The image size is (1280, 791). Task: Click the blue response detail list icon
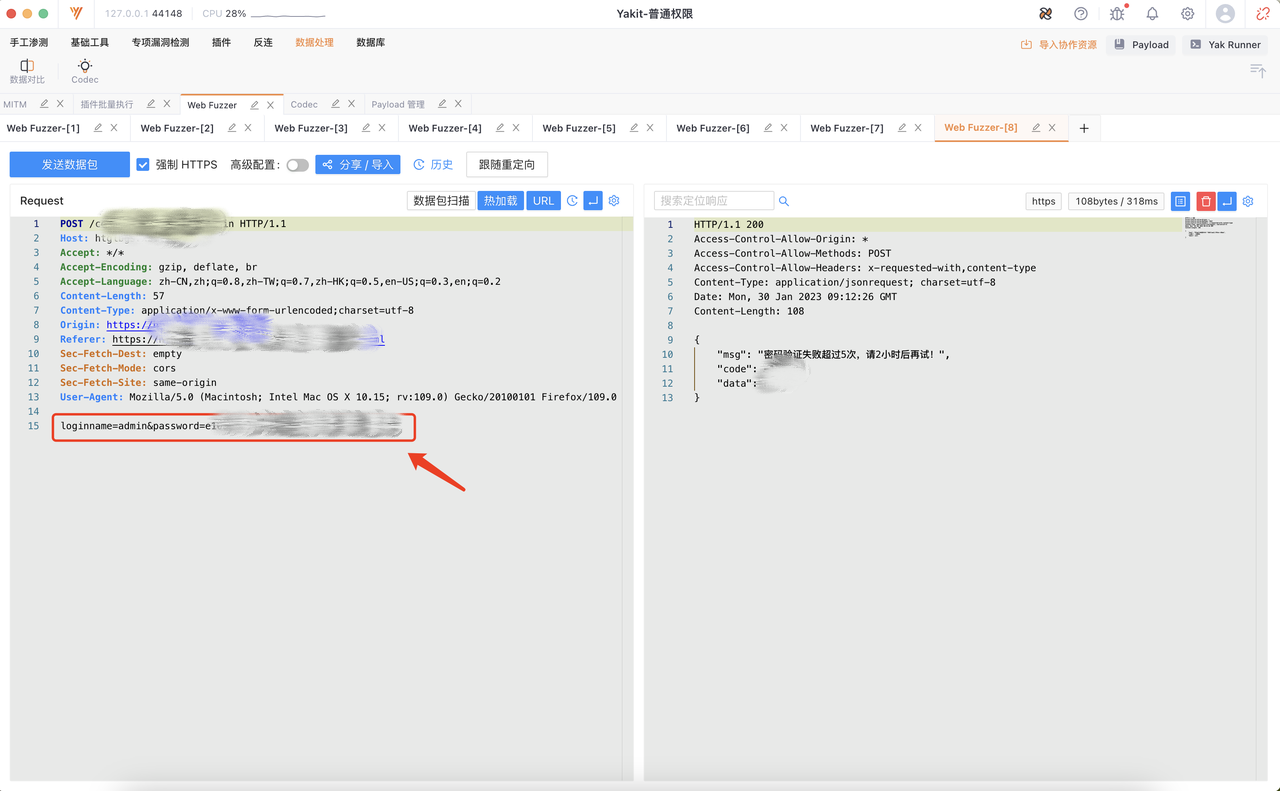[1180, 201]
